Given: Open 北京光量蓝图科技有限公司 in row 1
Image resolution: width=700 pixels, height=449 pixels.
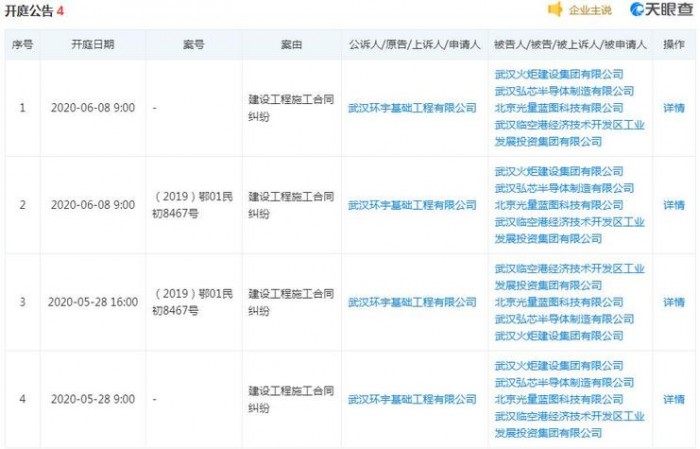Looking at the screenshot, I should [x=559, y=108].
